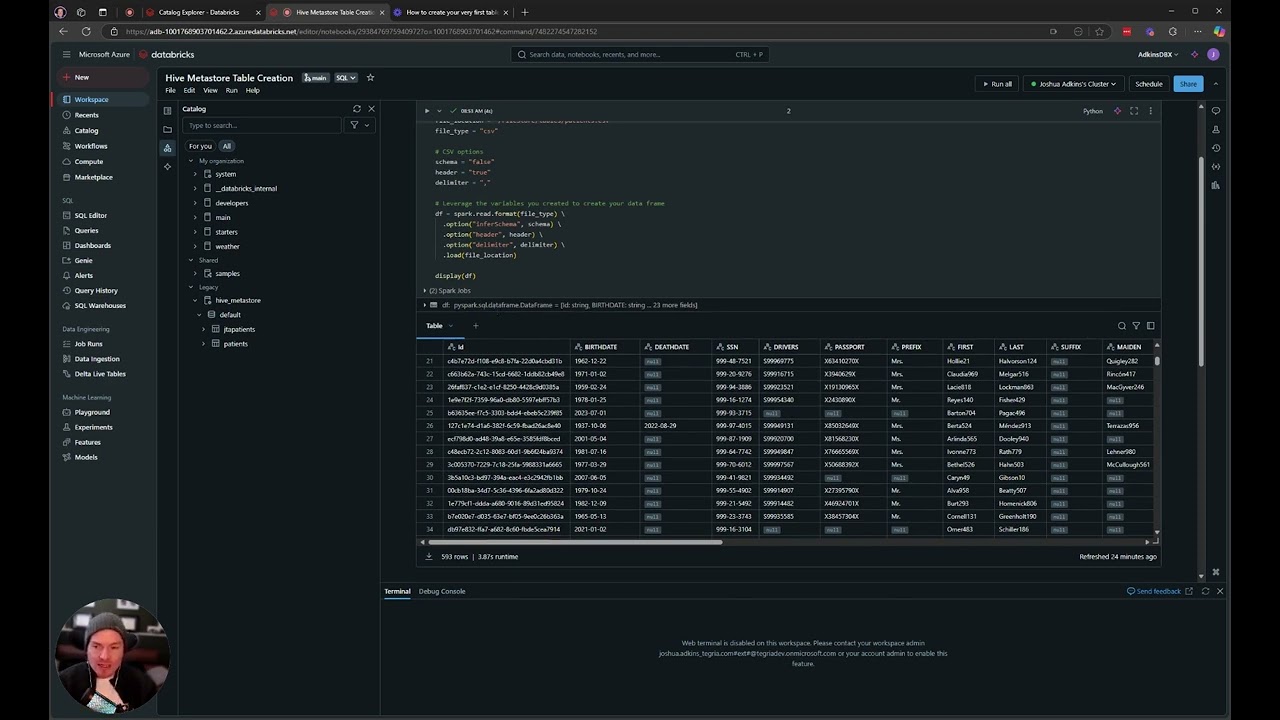Open the cell Assistant sparkle icon
Screen dimensions: 1280x720
click(x=1117, y=111)
